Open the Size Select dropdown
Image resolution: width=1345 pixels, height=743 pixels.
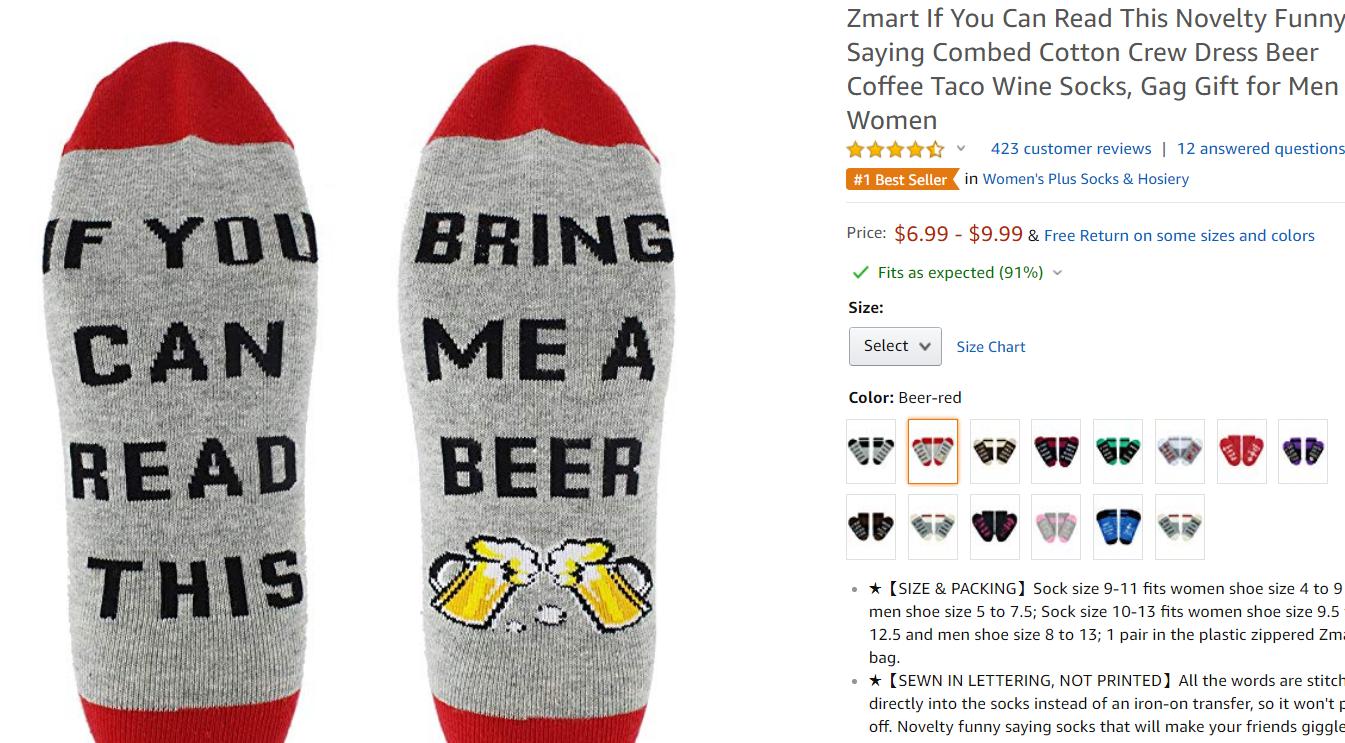[x=895, y=346]
